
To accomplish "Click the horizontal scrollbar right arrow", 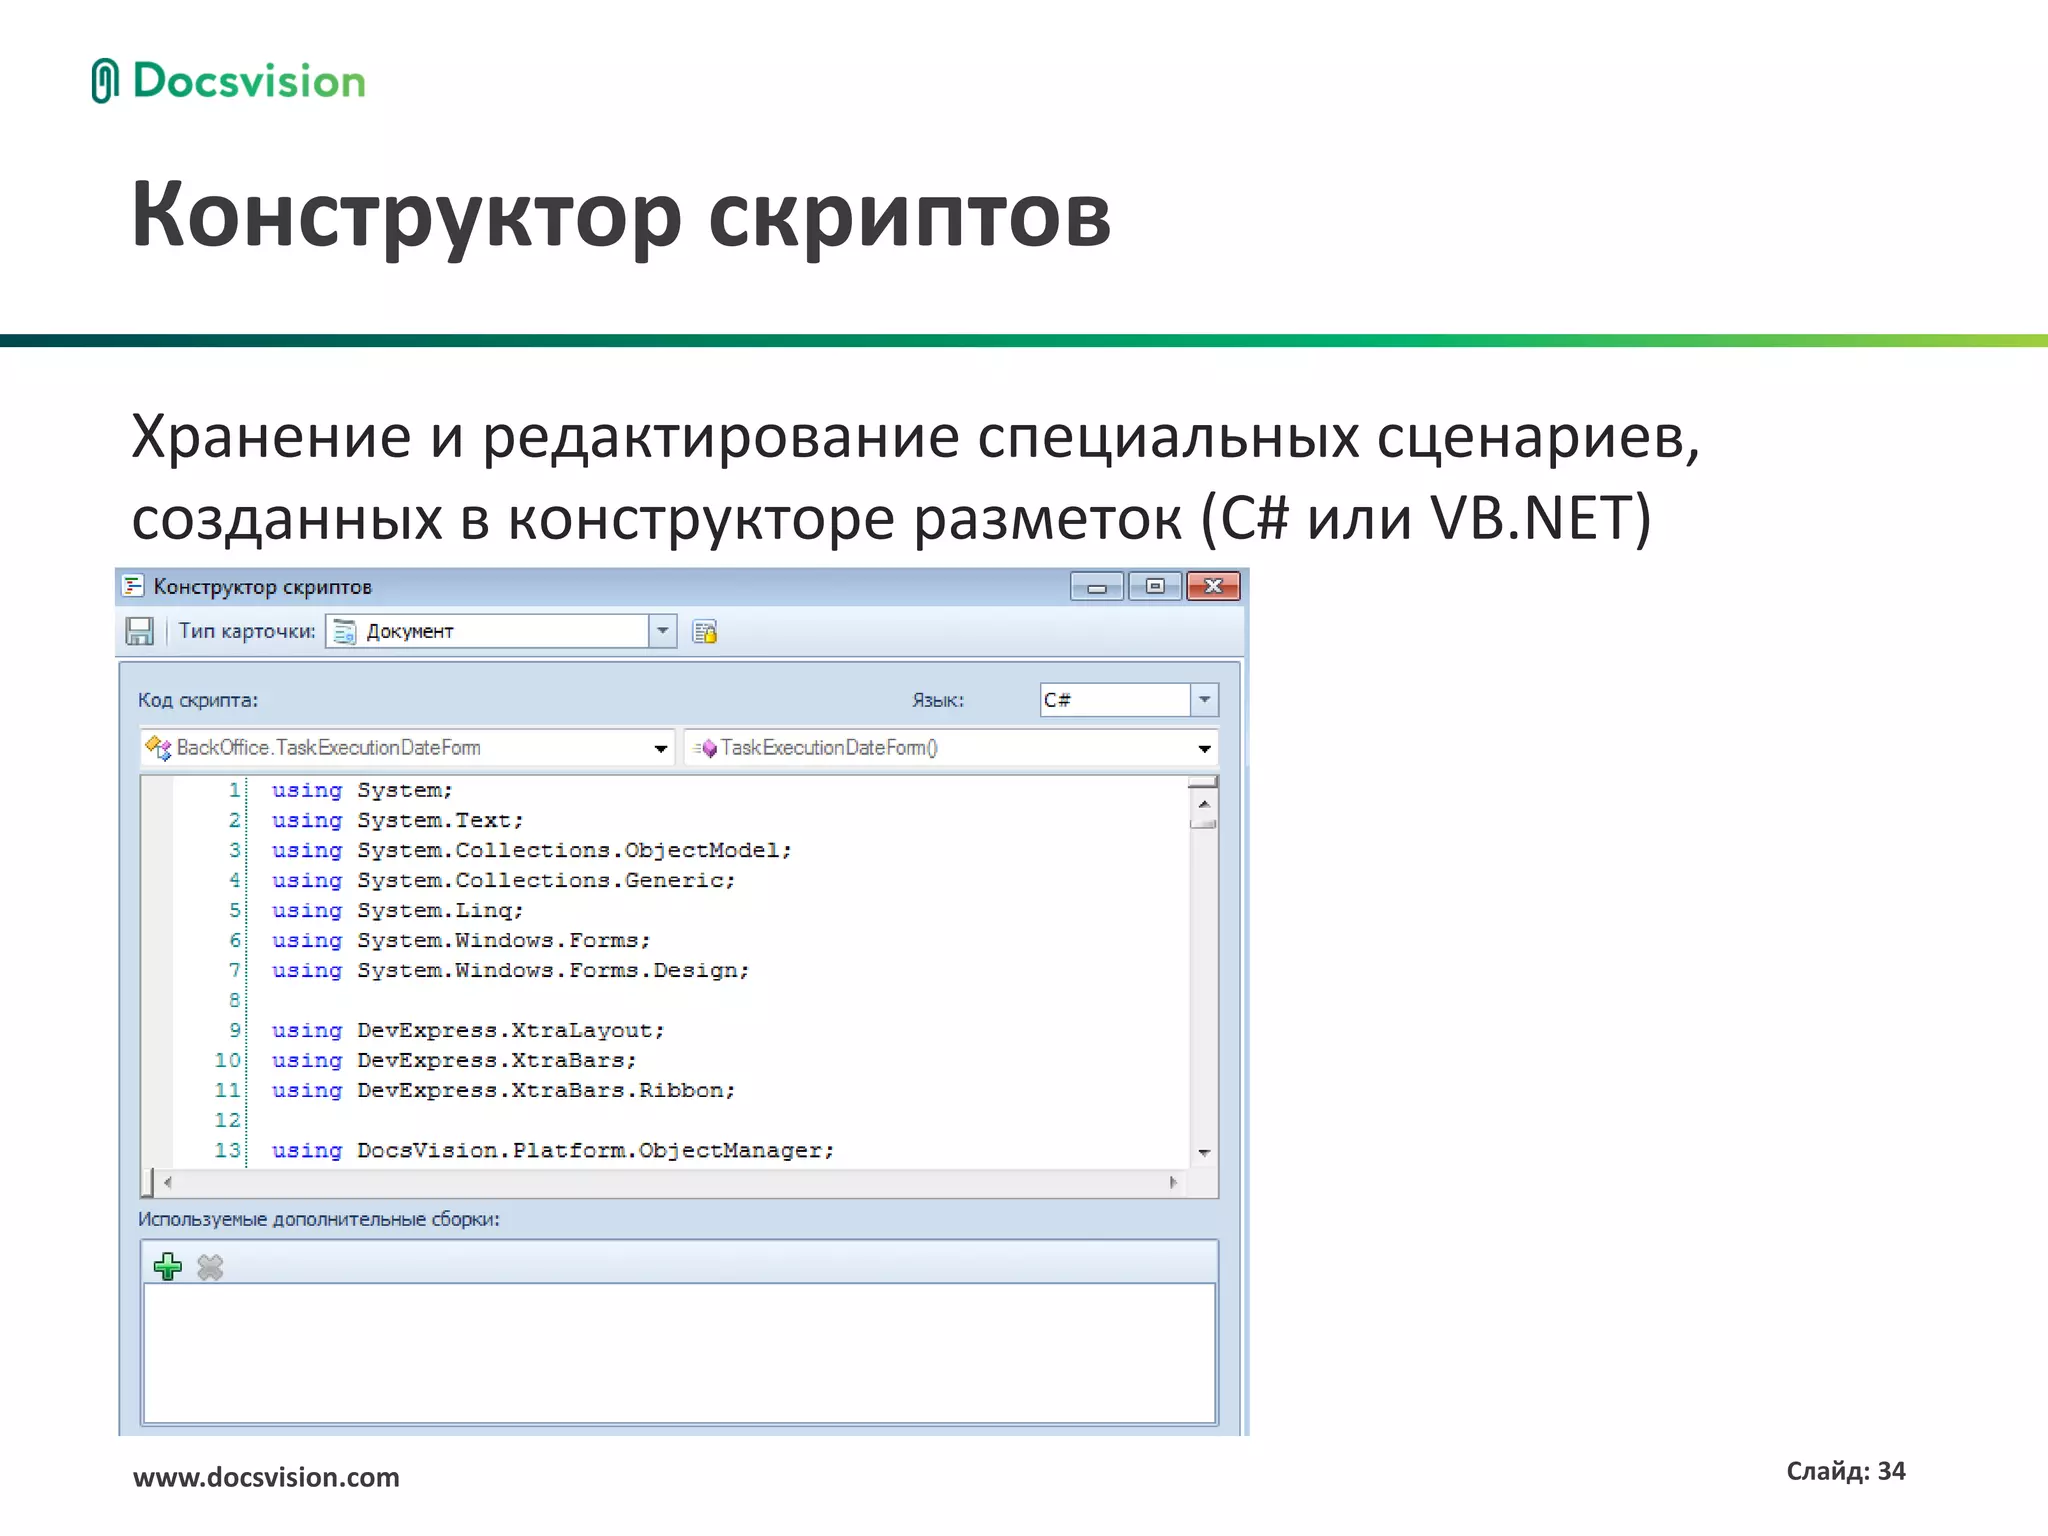I will pyautogui.click(x=1173, y=1182).
